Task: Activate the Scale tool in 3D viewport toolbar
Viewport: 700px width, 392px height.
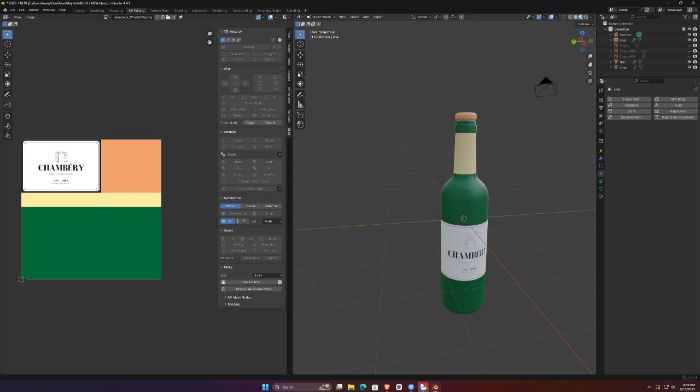Action: (300, 74)
